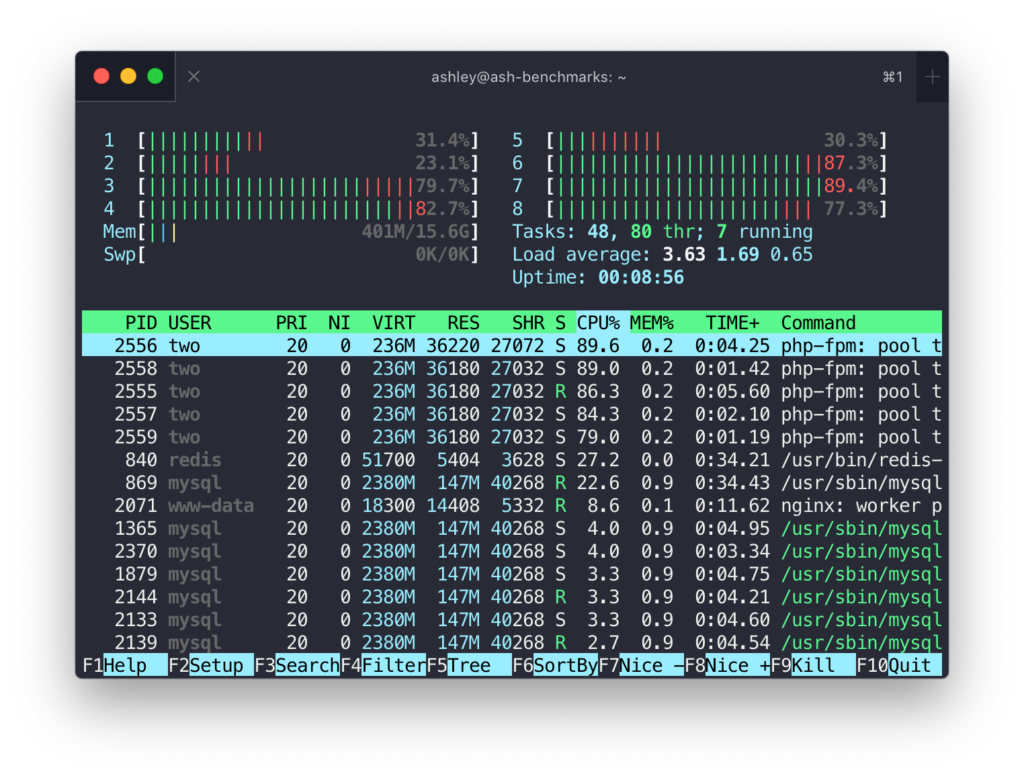
Task: Sort by the USER column header
Action: pyautogui.click(x=190, y=322)
